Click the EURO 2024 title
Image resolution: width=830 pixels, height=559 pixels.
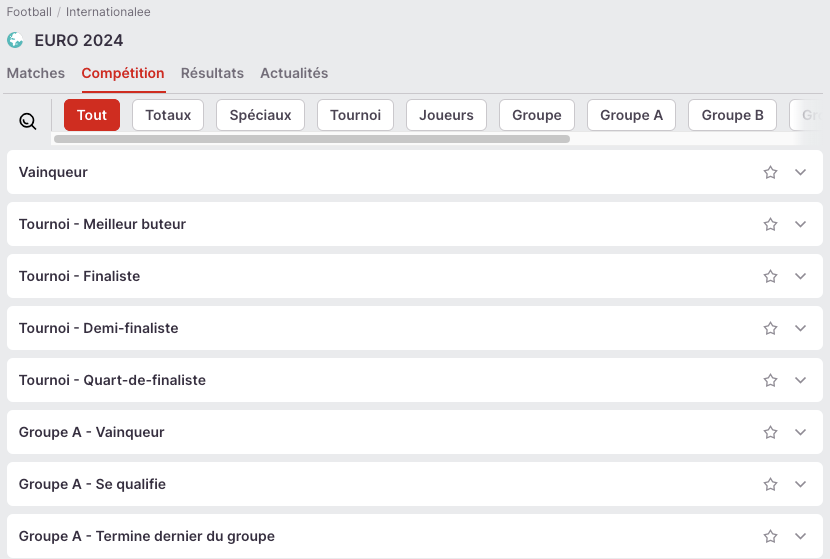pyautogui.click(x=79, y=40)
